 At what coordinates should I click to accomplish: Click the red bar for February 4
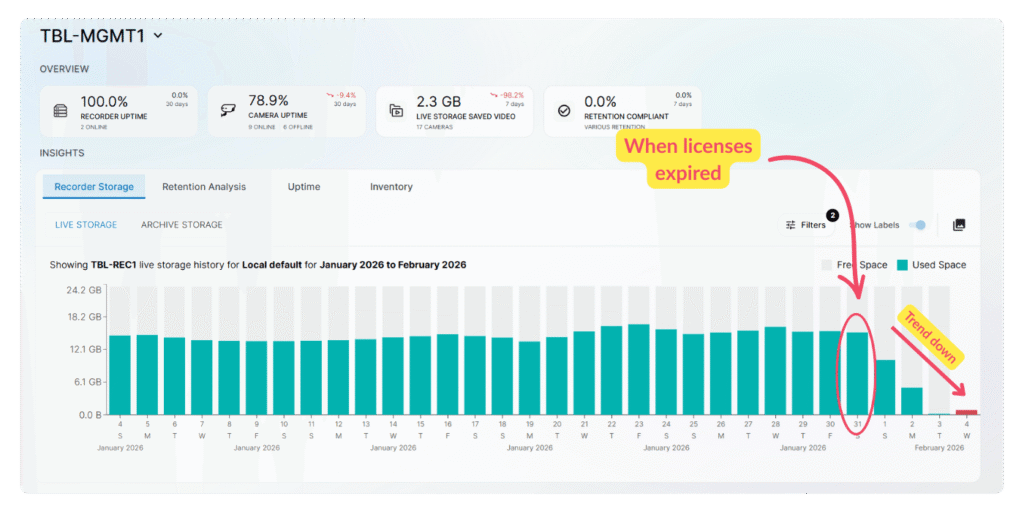pos(966,411)
